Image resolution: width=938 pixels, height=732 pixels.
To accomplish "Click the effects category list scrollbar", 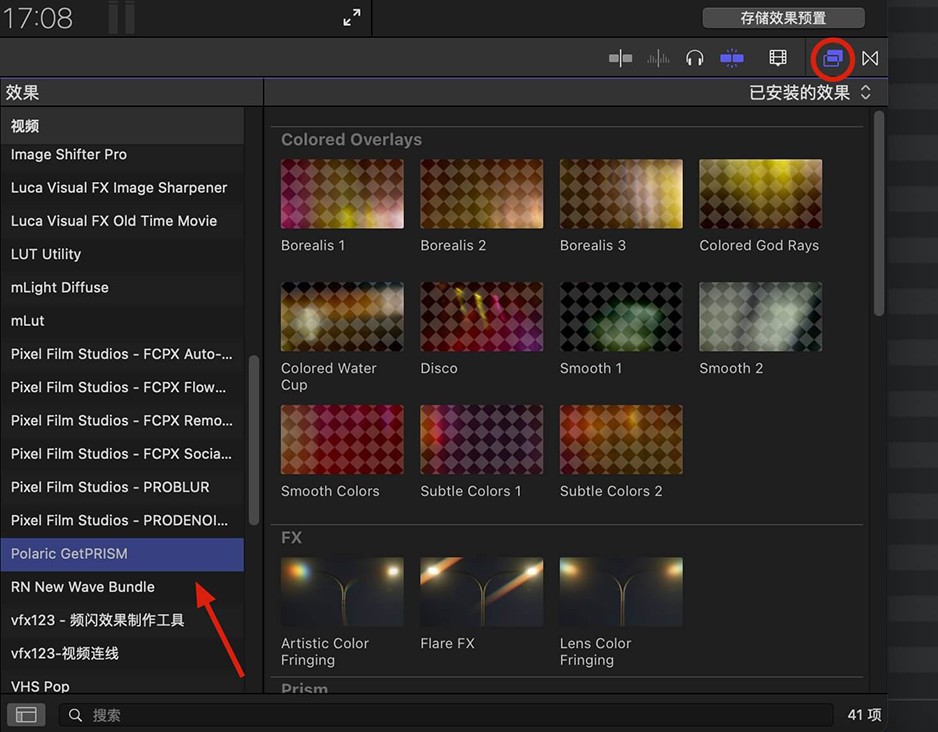I will 253,440.
